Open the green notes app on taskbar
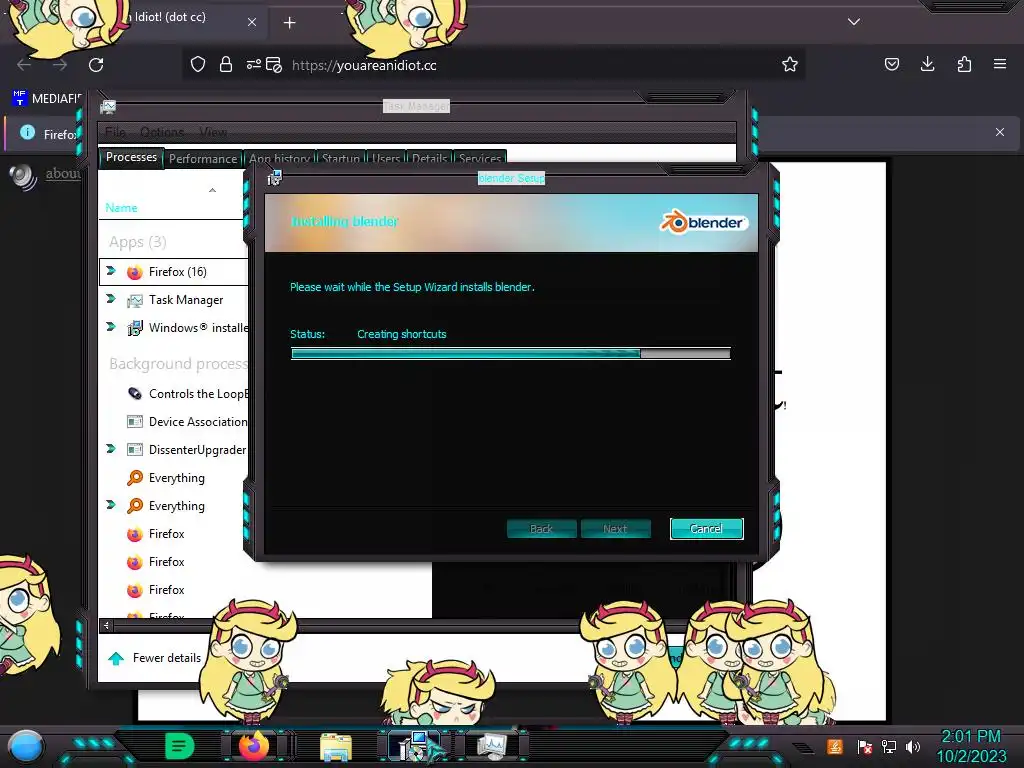 pyautogui.click(x=180, y=745)
